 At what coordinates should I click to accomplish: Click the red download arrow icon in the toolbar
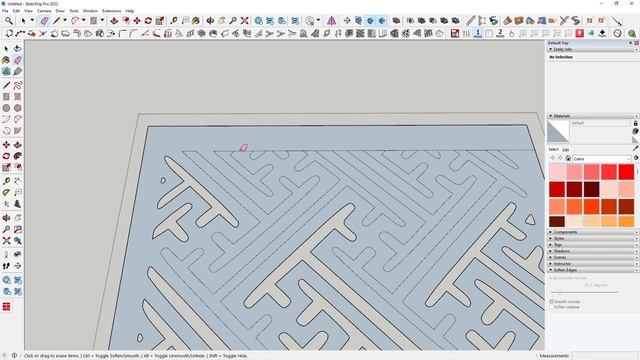click(580, 33)
